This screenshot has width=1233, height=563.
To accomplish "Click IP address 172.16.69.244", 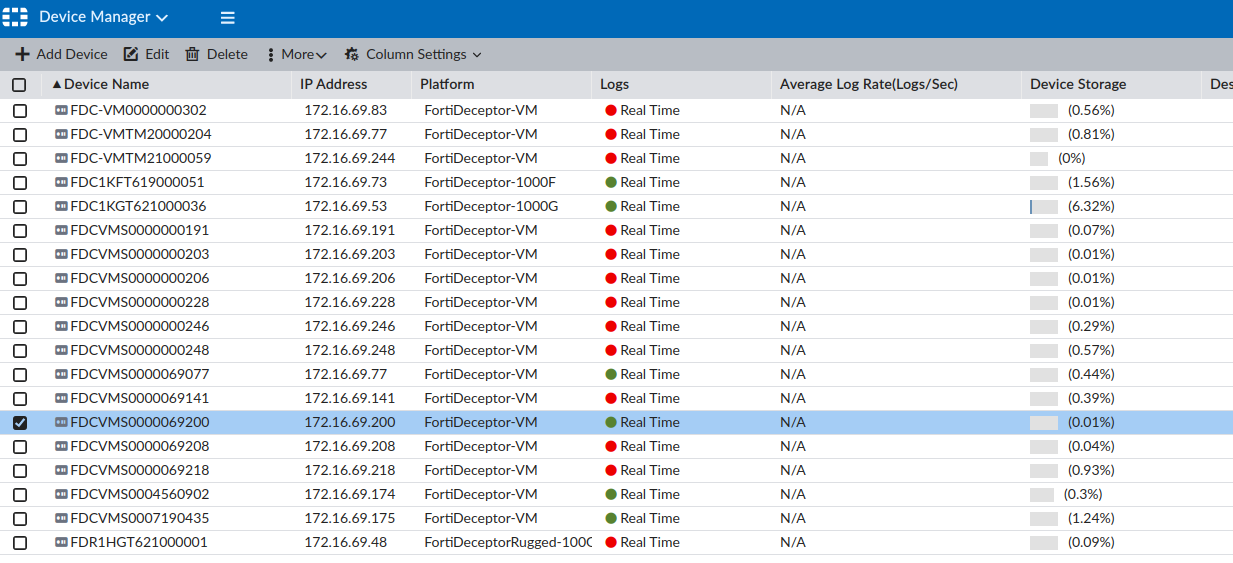I will point(350,158).
